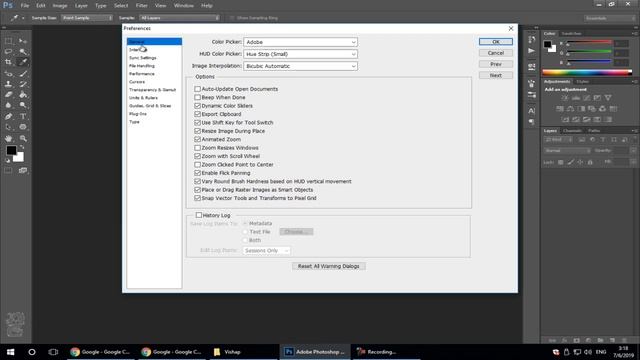Select the Hand tool

(8, 138)
